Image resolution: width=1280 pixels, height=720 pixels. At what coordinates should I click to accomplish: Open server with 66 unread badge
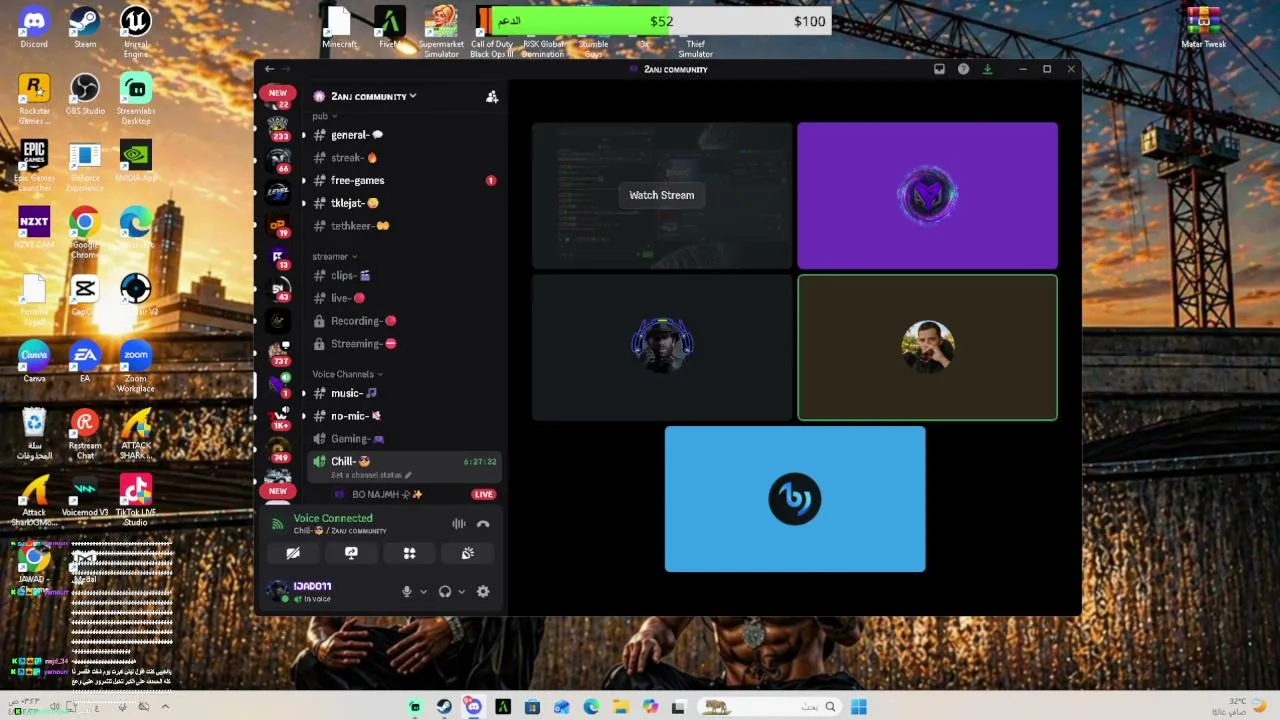pos(278,160)
